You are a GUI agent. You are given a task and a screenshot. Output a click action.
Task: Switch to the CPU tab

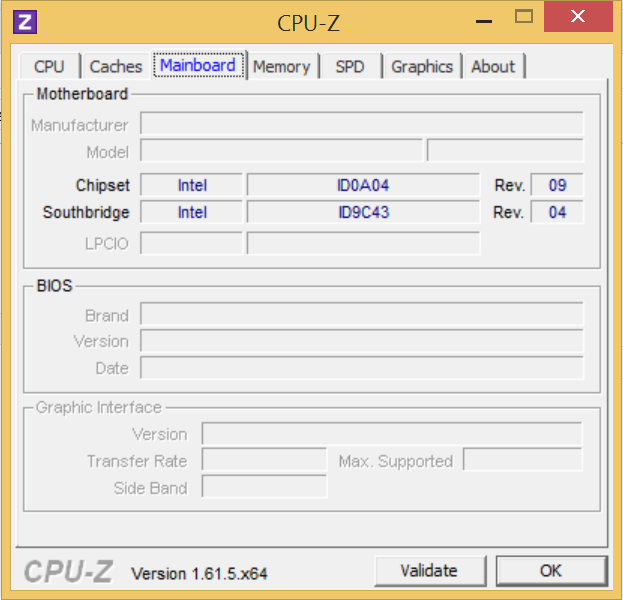click(x=49, y=66)
